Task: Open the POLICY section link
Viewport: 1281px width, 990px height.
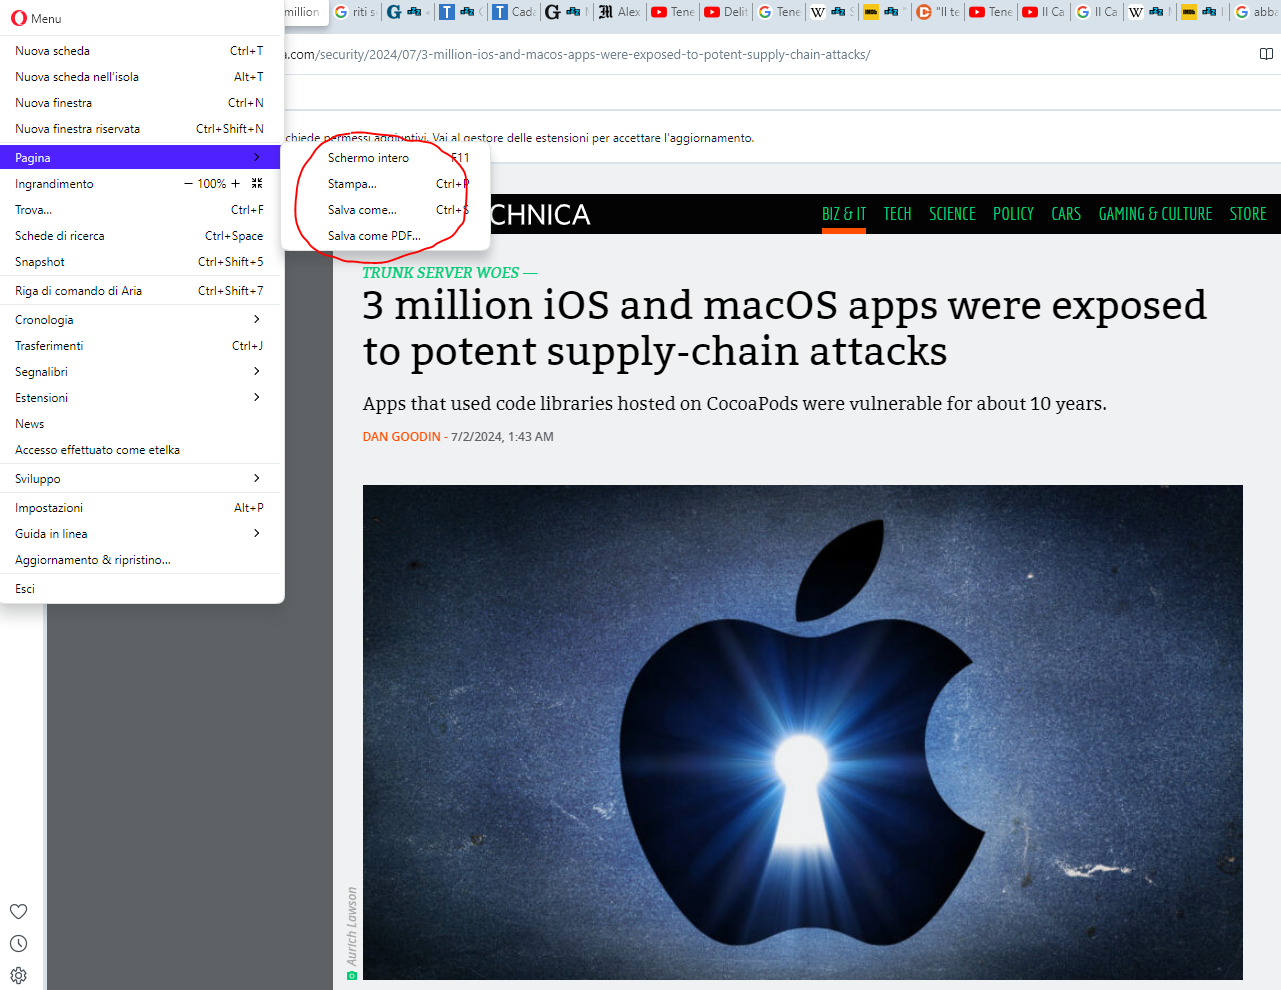Action: (x=1013, y=214)
